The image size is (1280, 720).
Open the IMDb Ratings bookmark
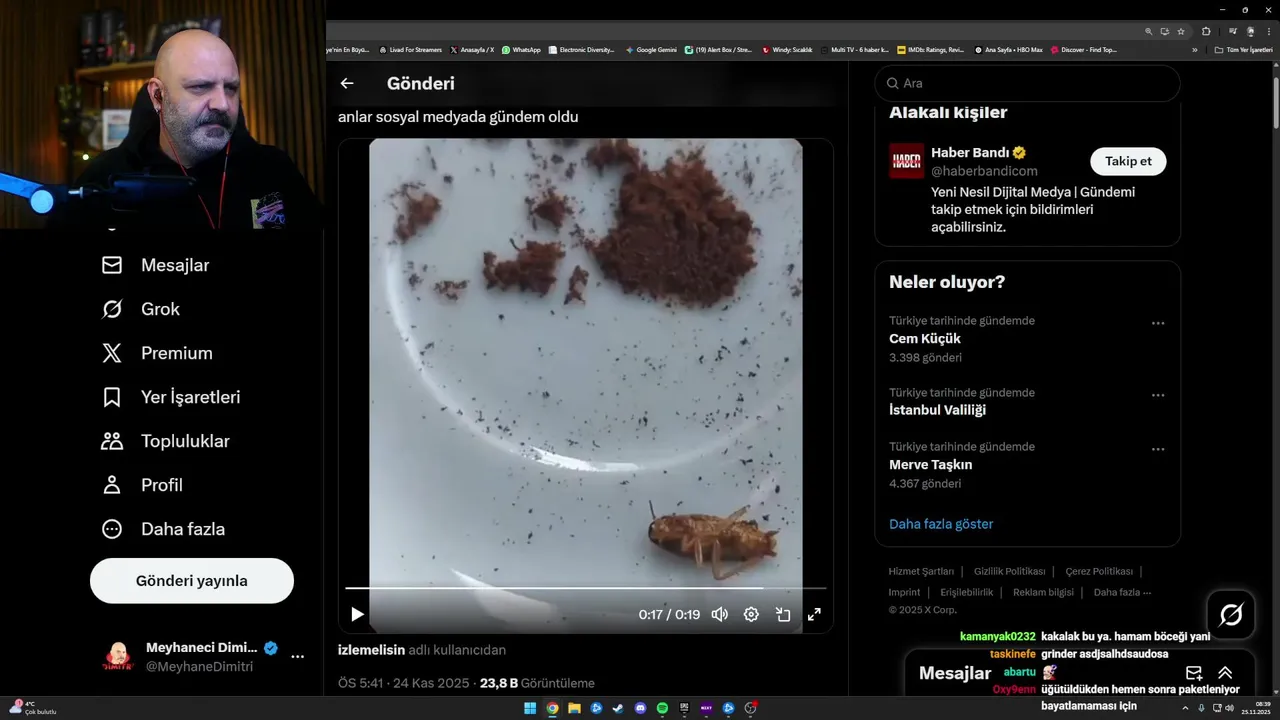click(x=931, y=49)
